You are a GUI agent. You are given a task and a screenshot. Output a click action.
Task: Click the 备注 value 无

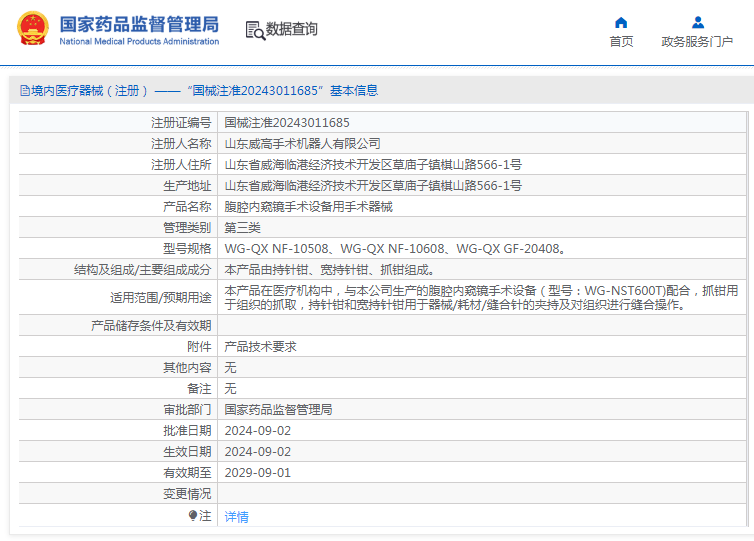point(230,389)
